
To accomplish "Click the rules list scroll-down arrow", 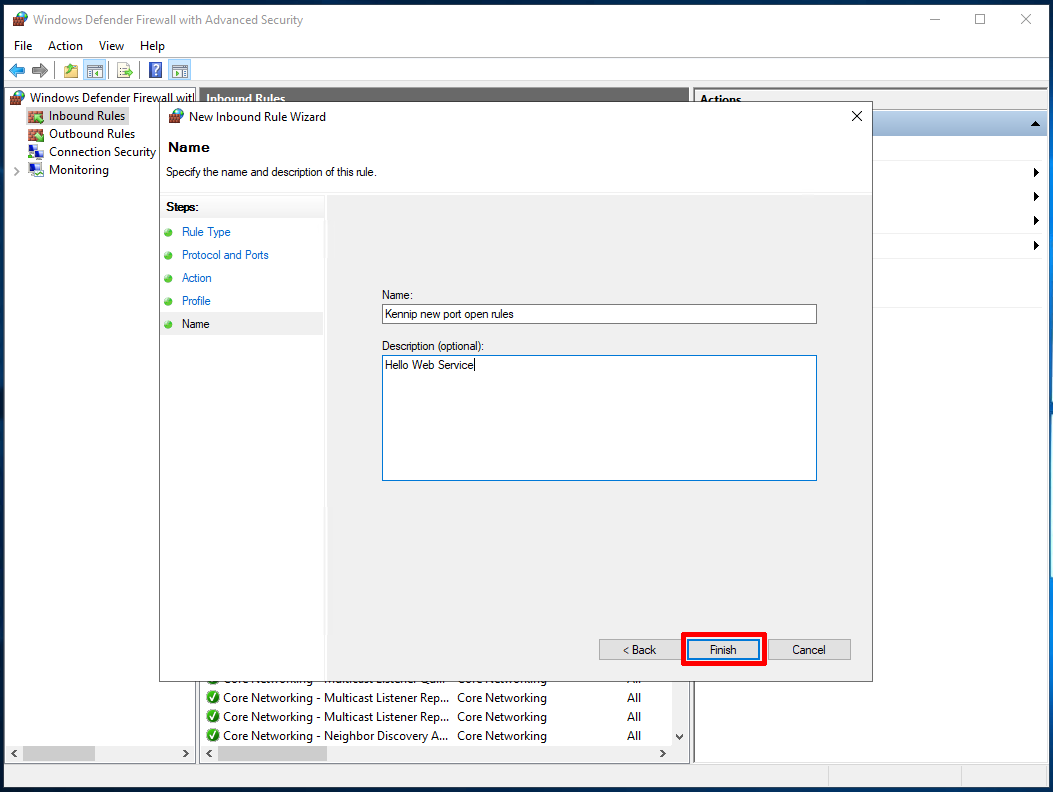I will click(x=680, y=737).
